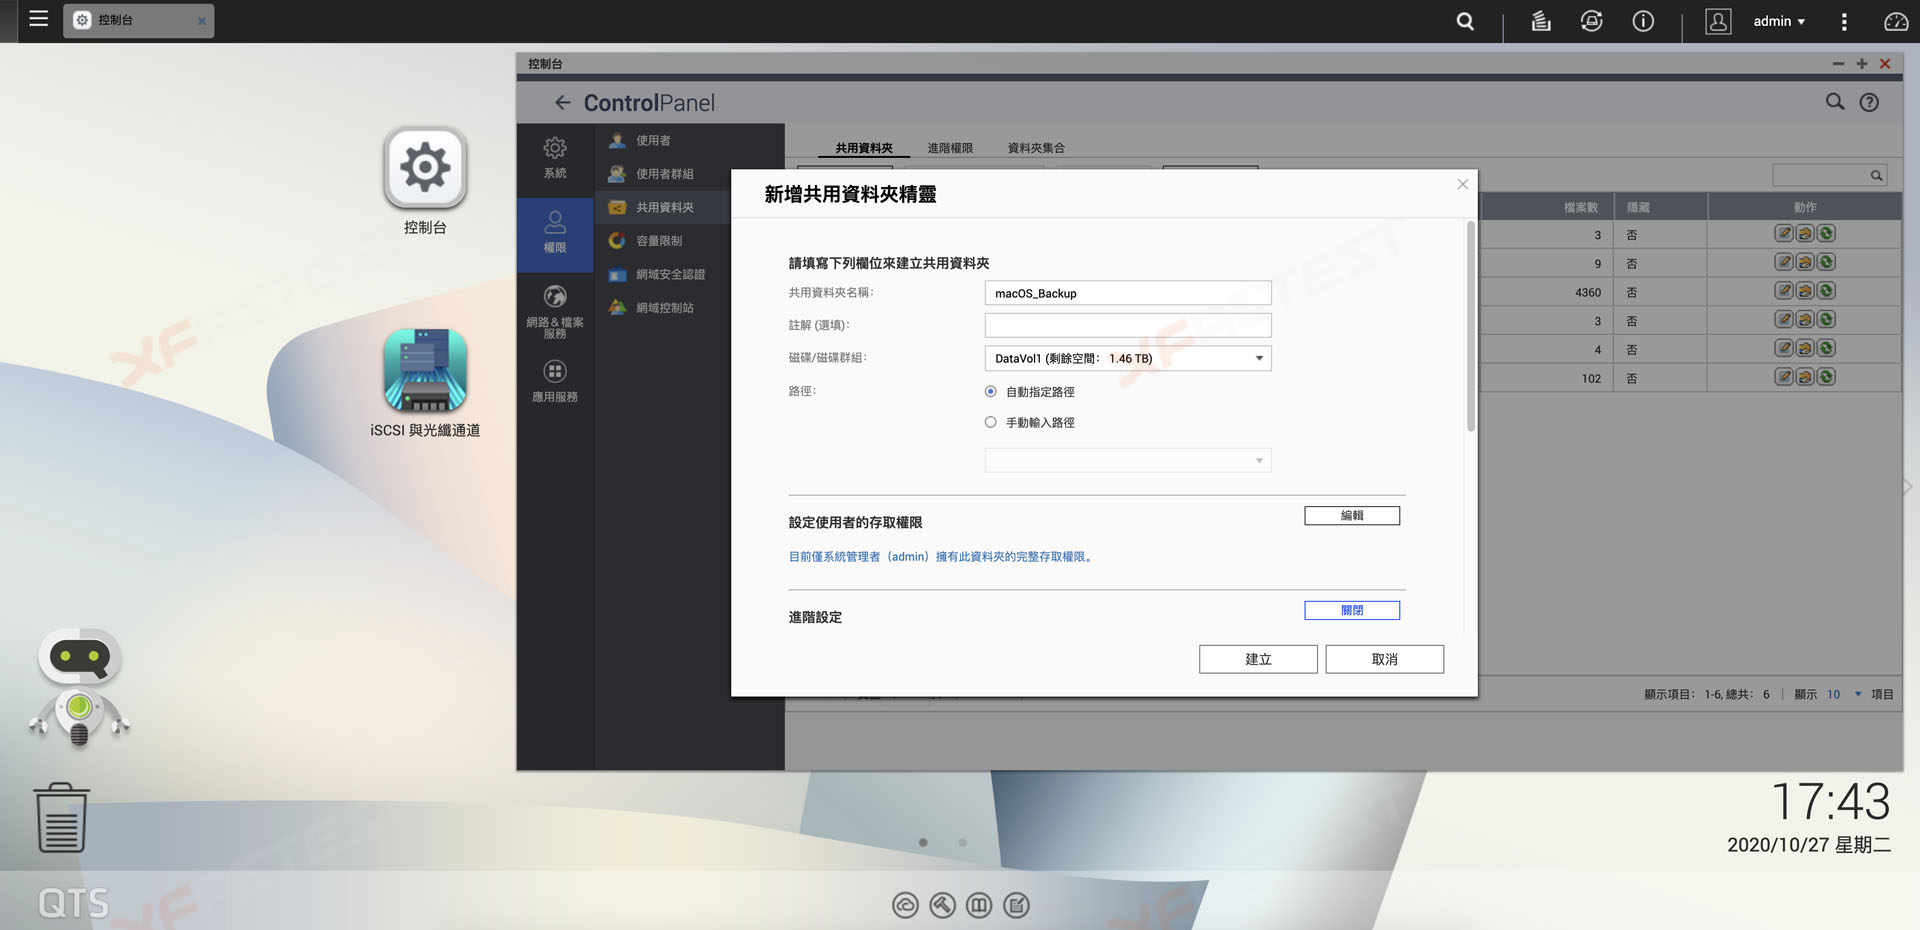
Task: Click the Qboost robot assistant icon
Action: pos(79,688)
